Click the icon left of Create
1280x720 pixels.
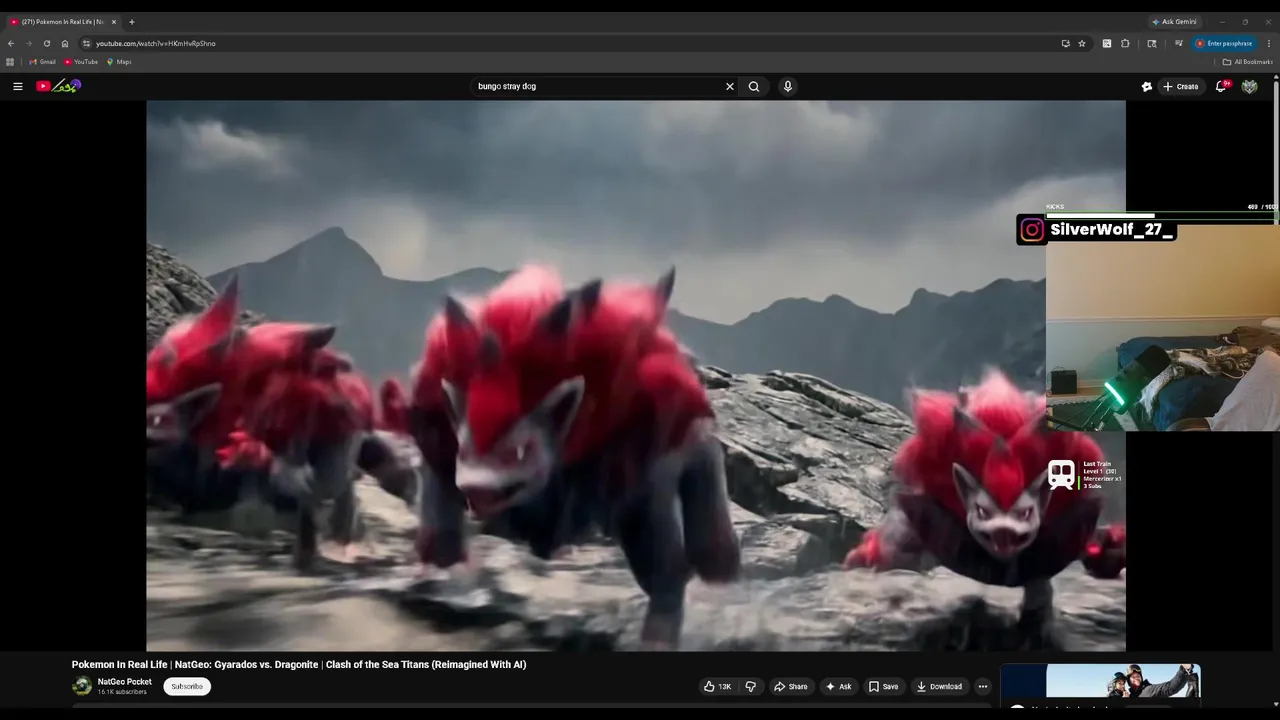pyautogui.click(x=1147, y=86)
